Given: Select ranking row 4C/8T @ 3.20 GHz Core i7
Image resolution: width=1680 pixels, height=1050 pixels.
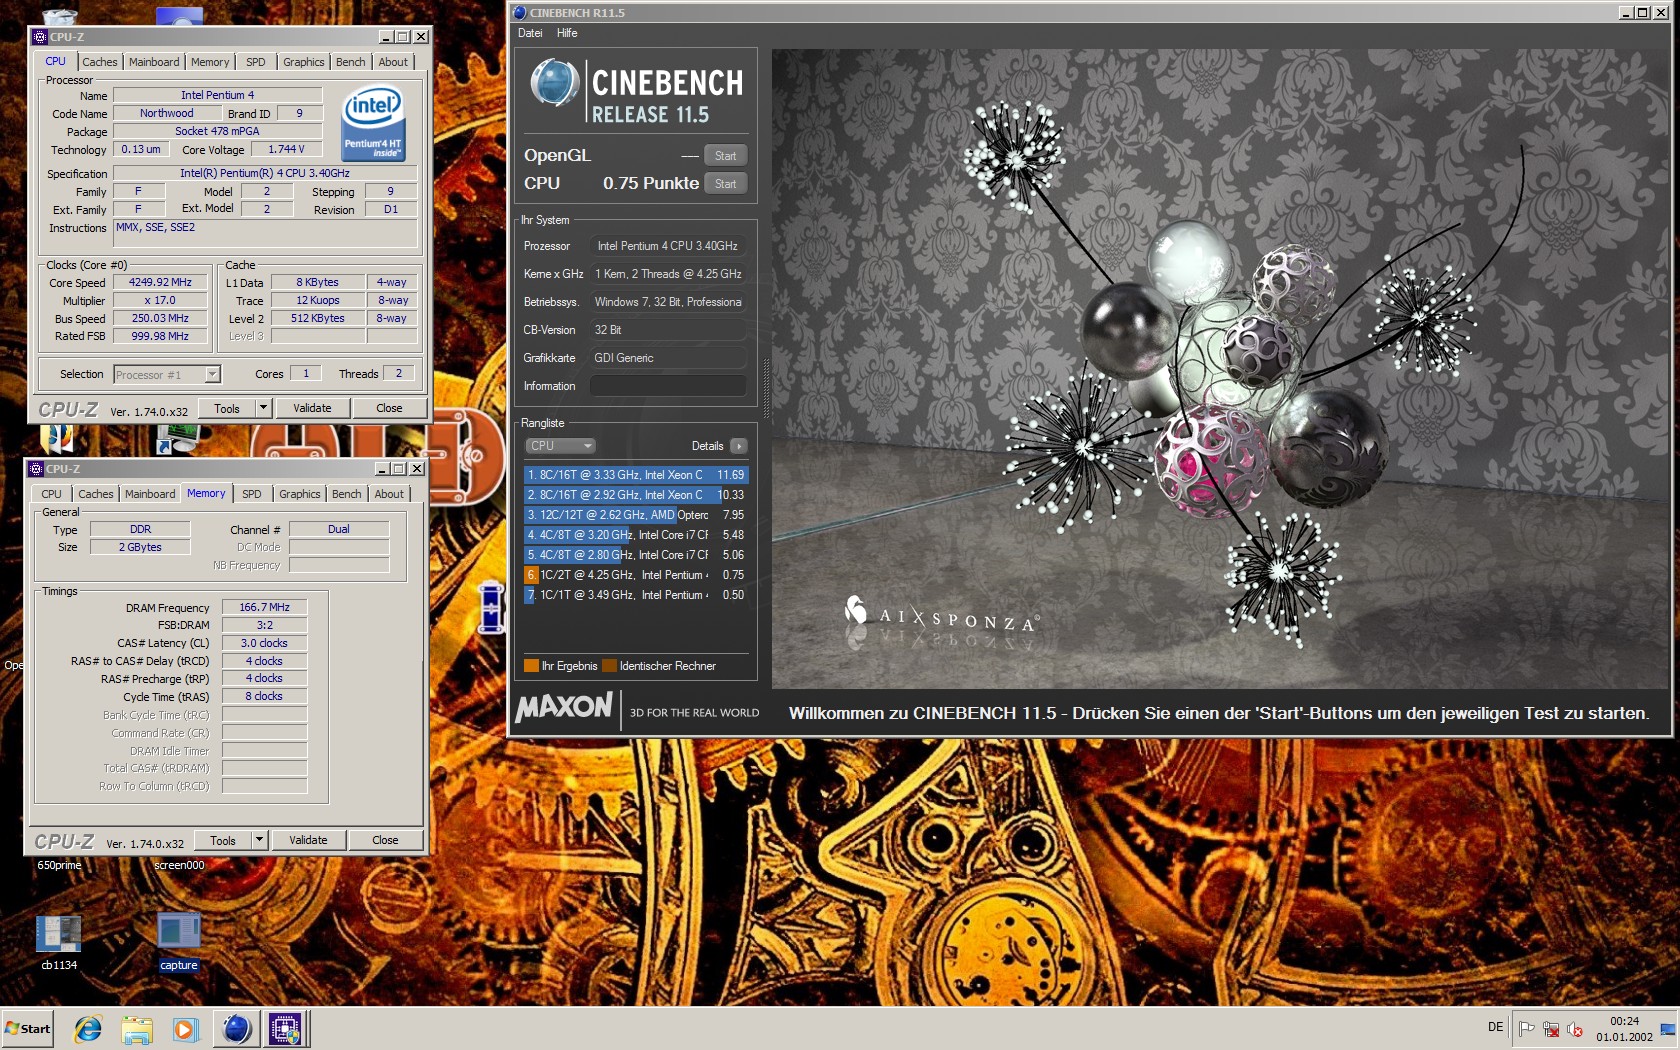Looking at the screenshot, I should [x=636, y=535].
